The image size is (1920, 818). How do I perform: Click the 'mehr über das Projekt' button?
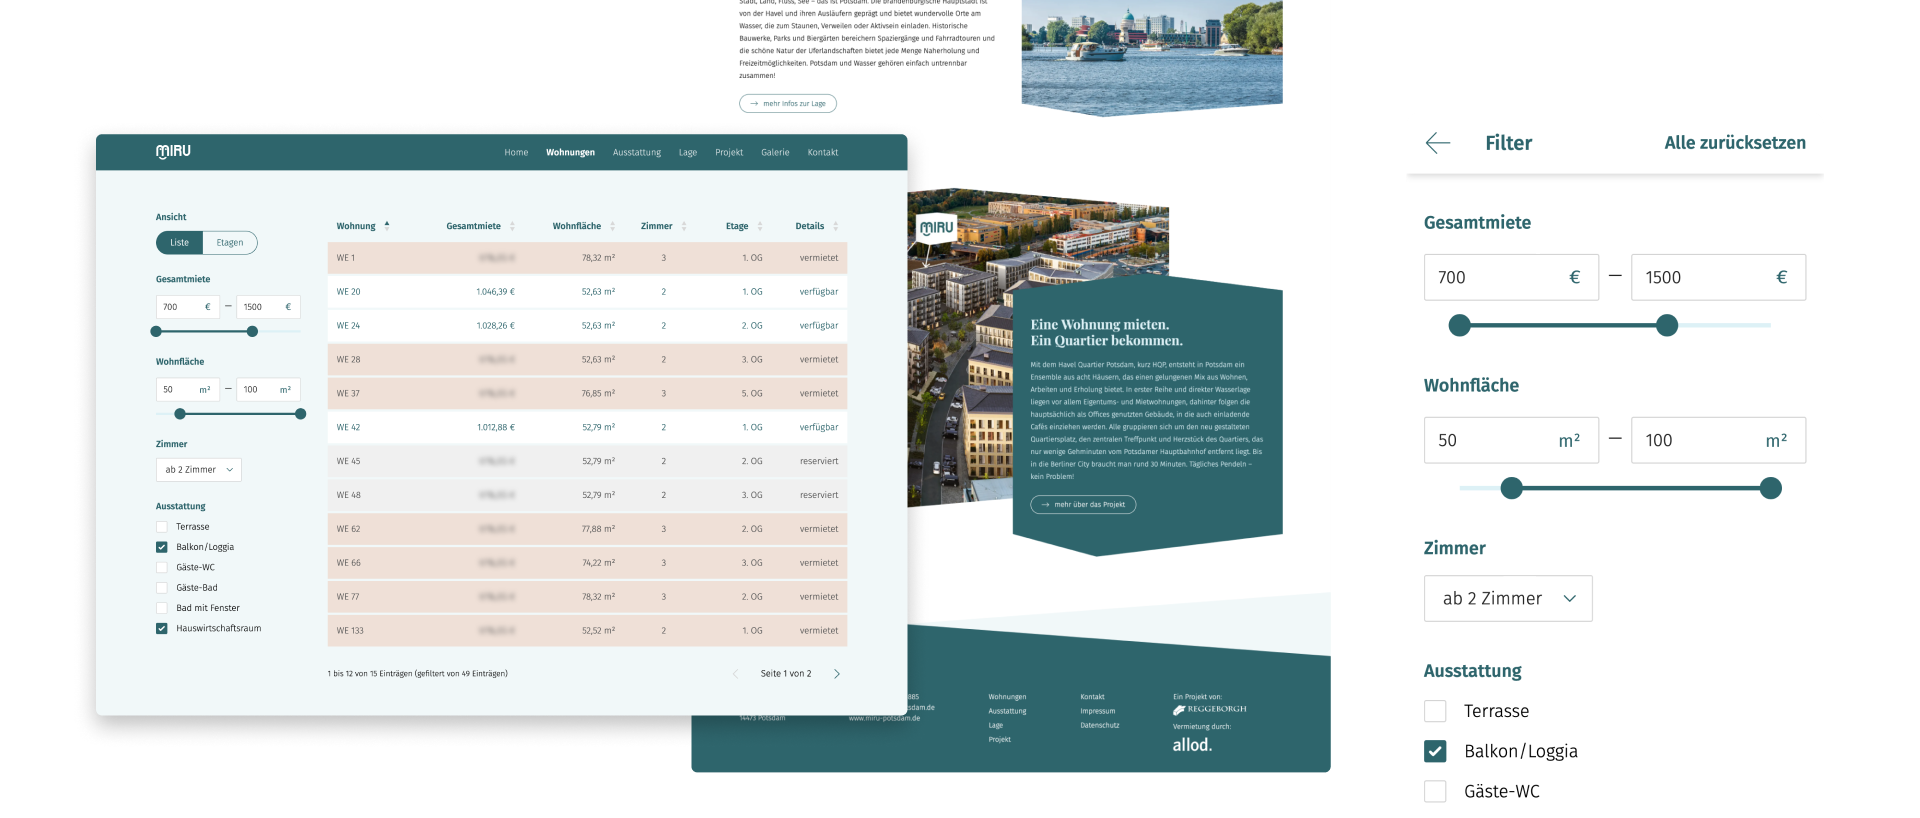(x=1083, y=505)
